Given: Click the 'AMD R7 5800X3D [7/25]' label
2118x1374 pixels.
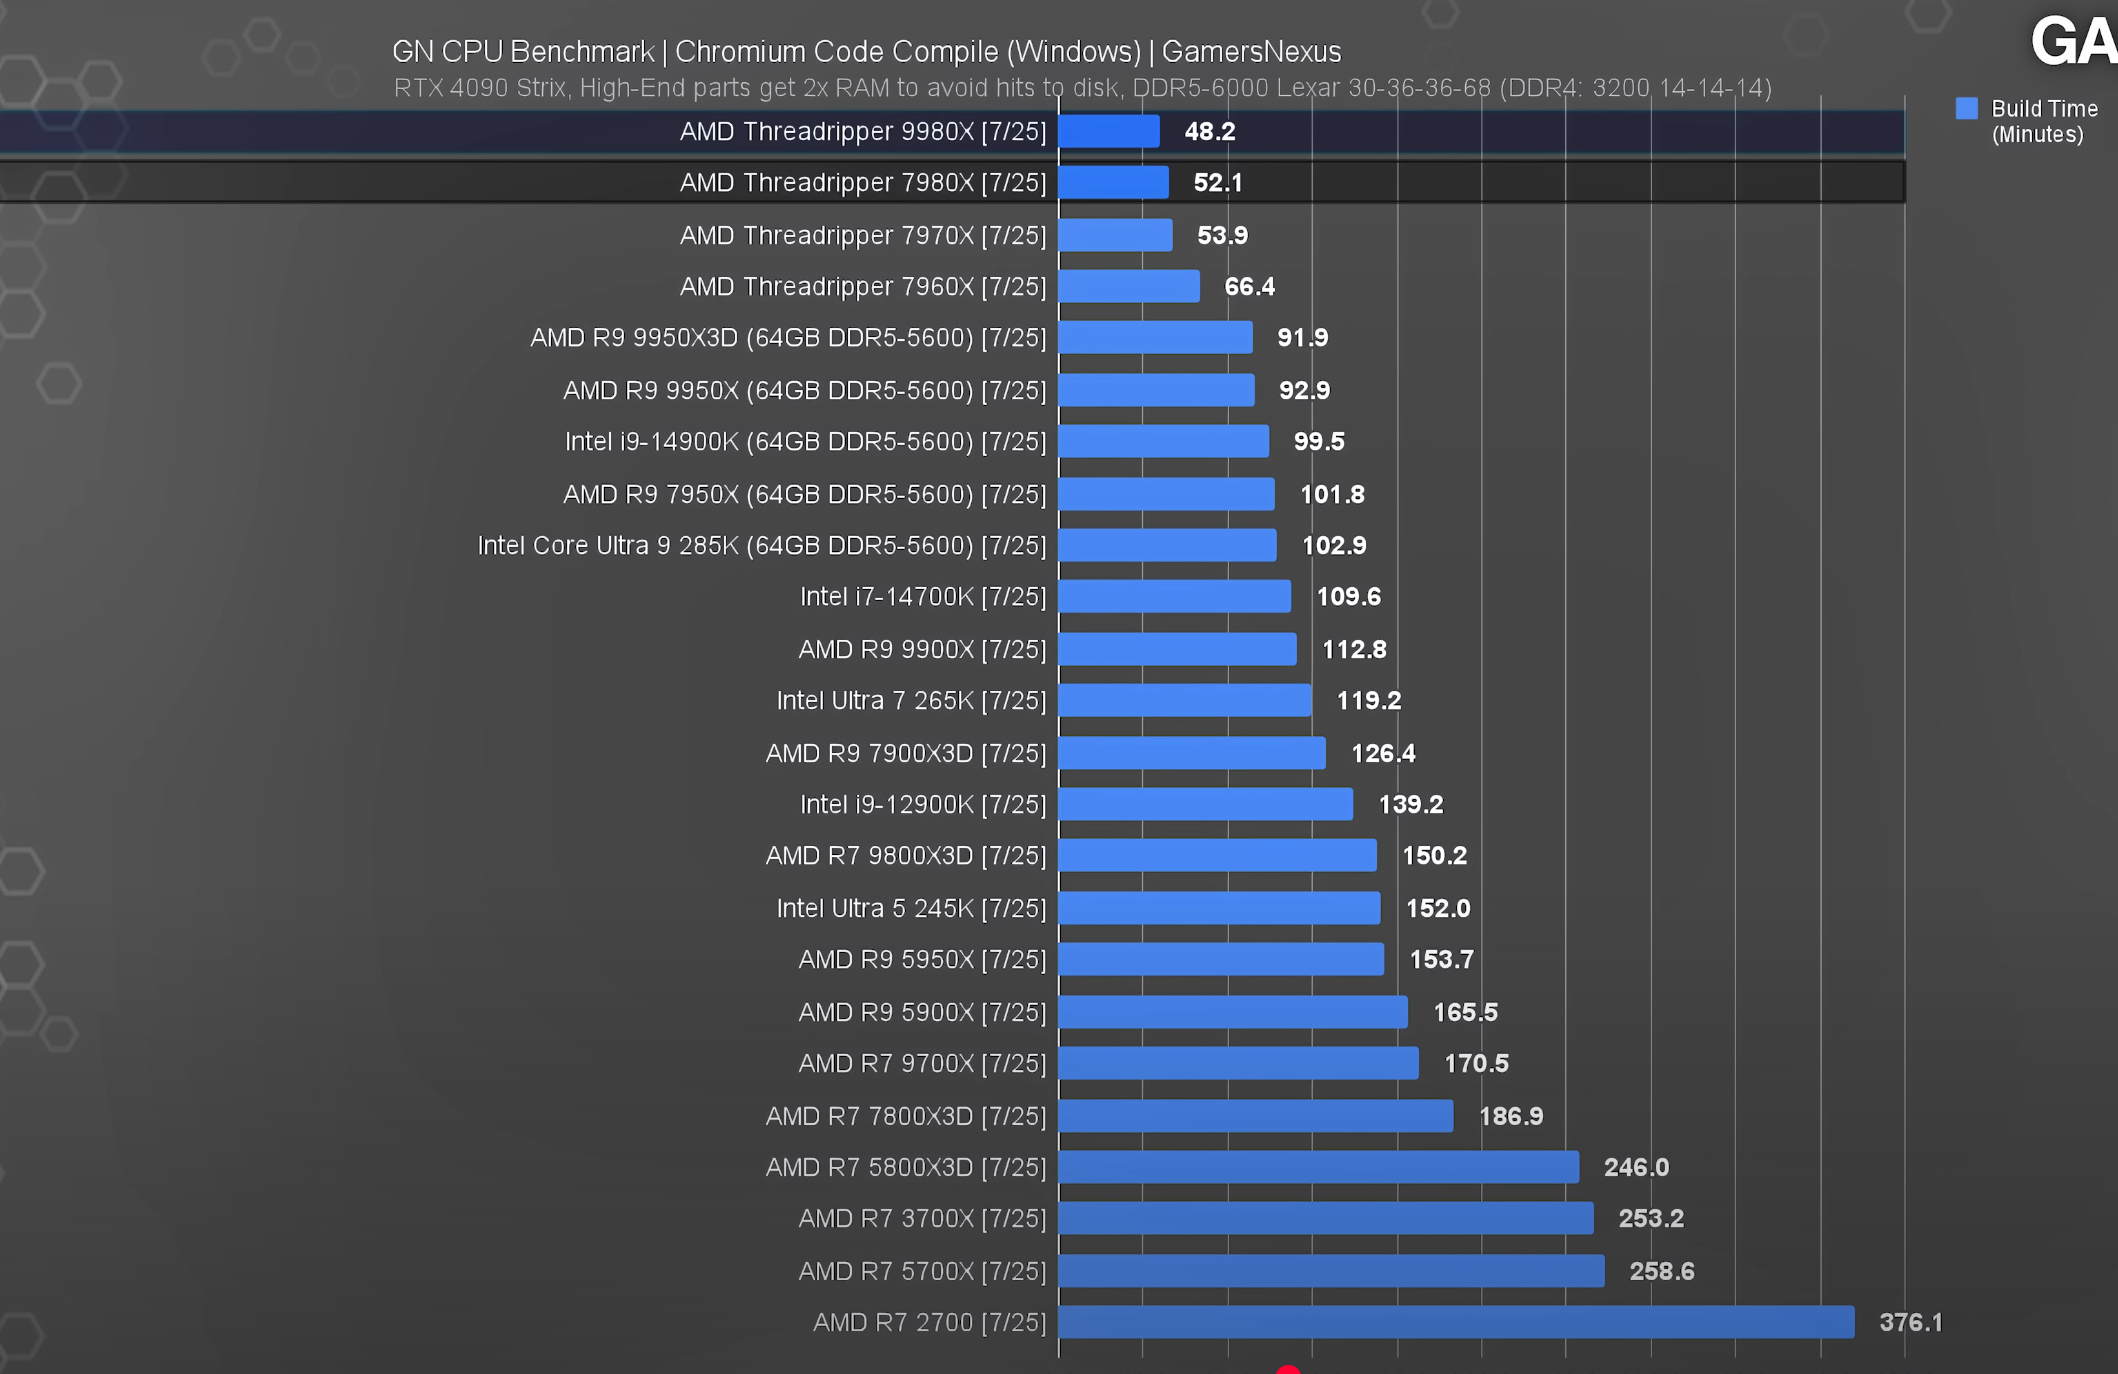Looking at the screenshot, I should [906, 1167].
